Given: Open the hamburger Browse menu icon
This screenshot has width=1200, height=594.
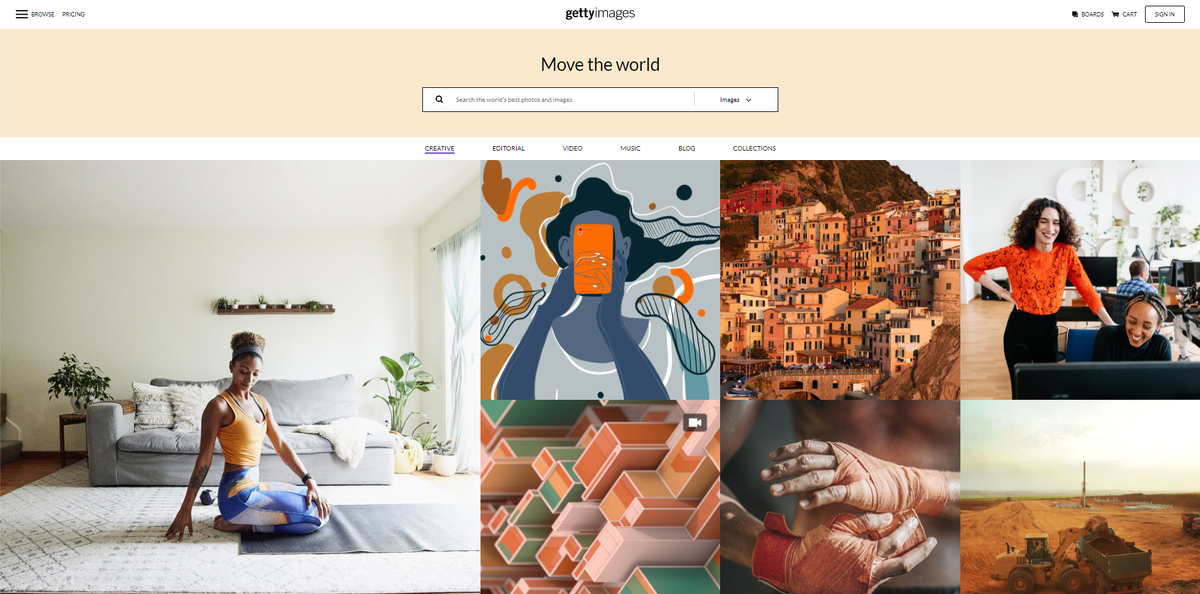Looking at the screenshot, I should 21,14.
